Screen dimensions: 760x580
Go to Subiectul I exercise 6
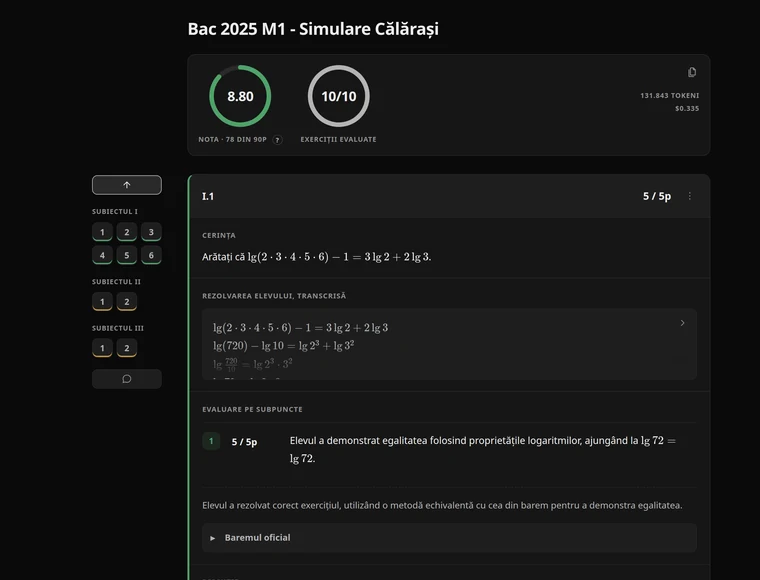point(151,255)
